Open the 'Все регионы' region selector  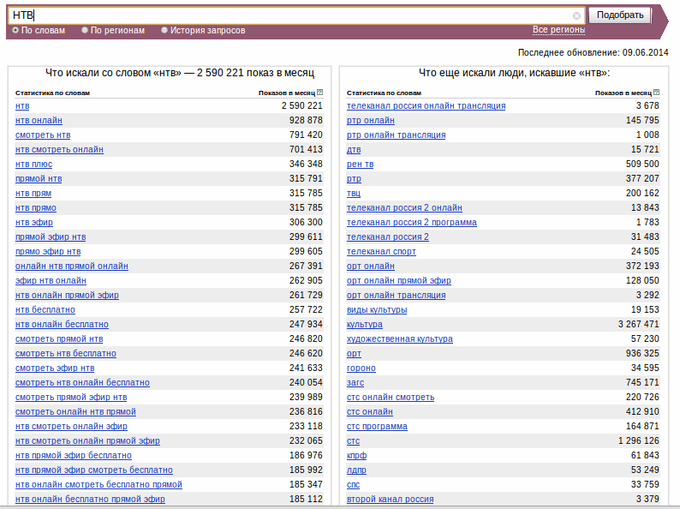pyautogui.click(x=559, y=30)
